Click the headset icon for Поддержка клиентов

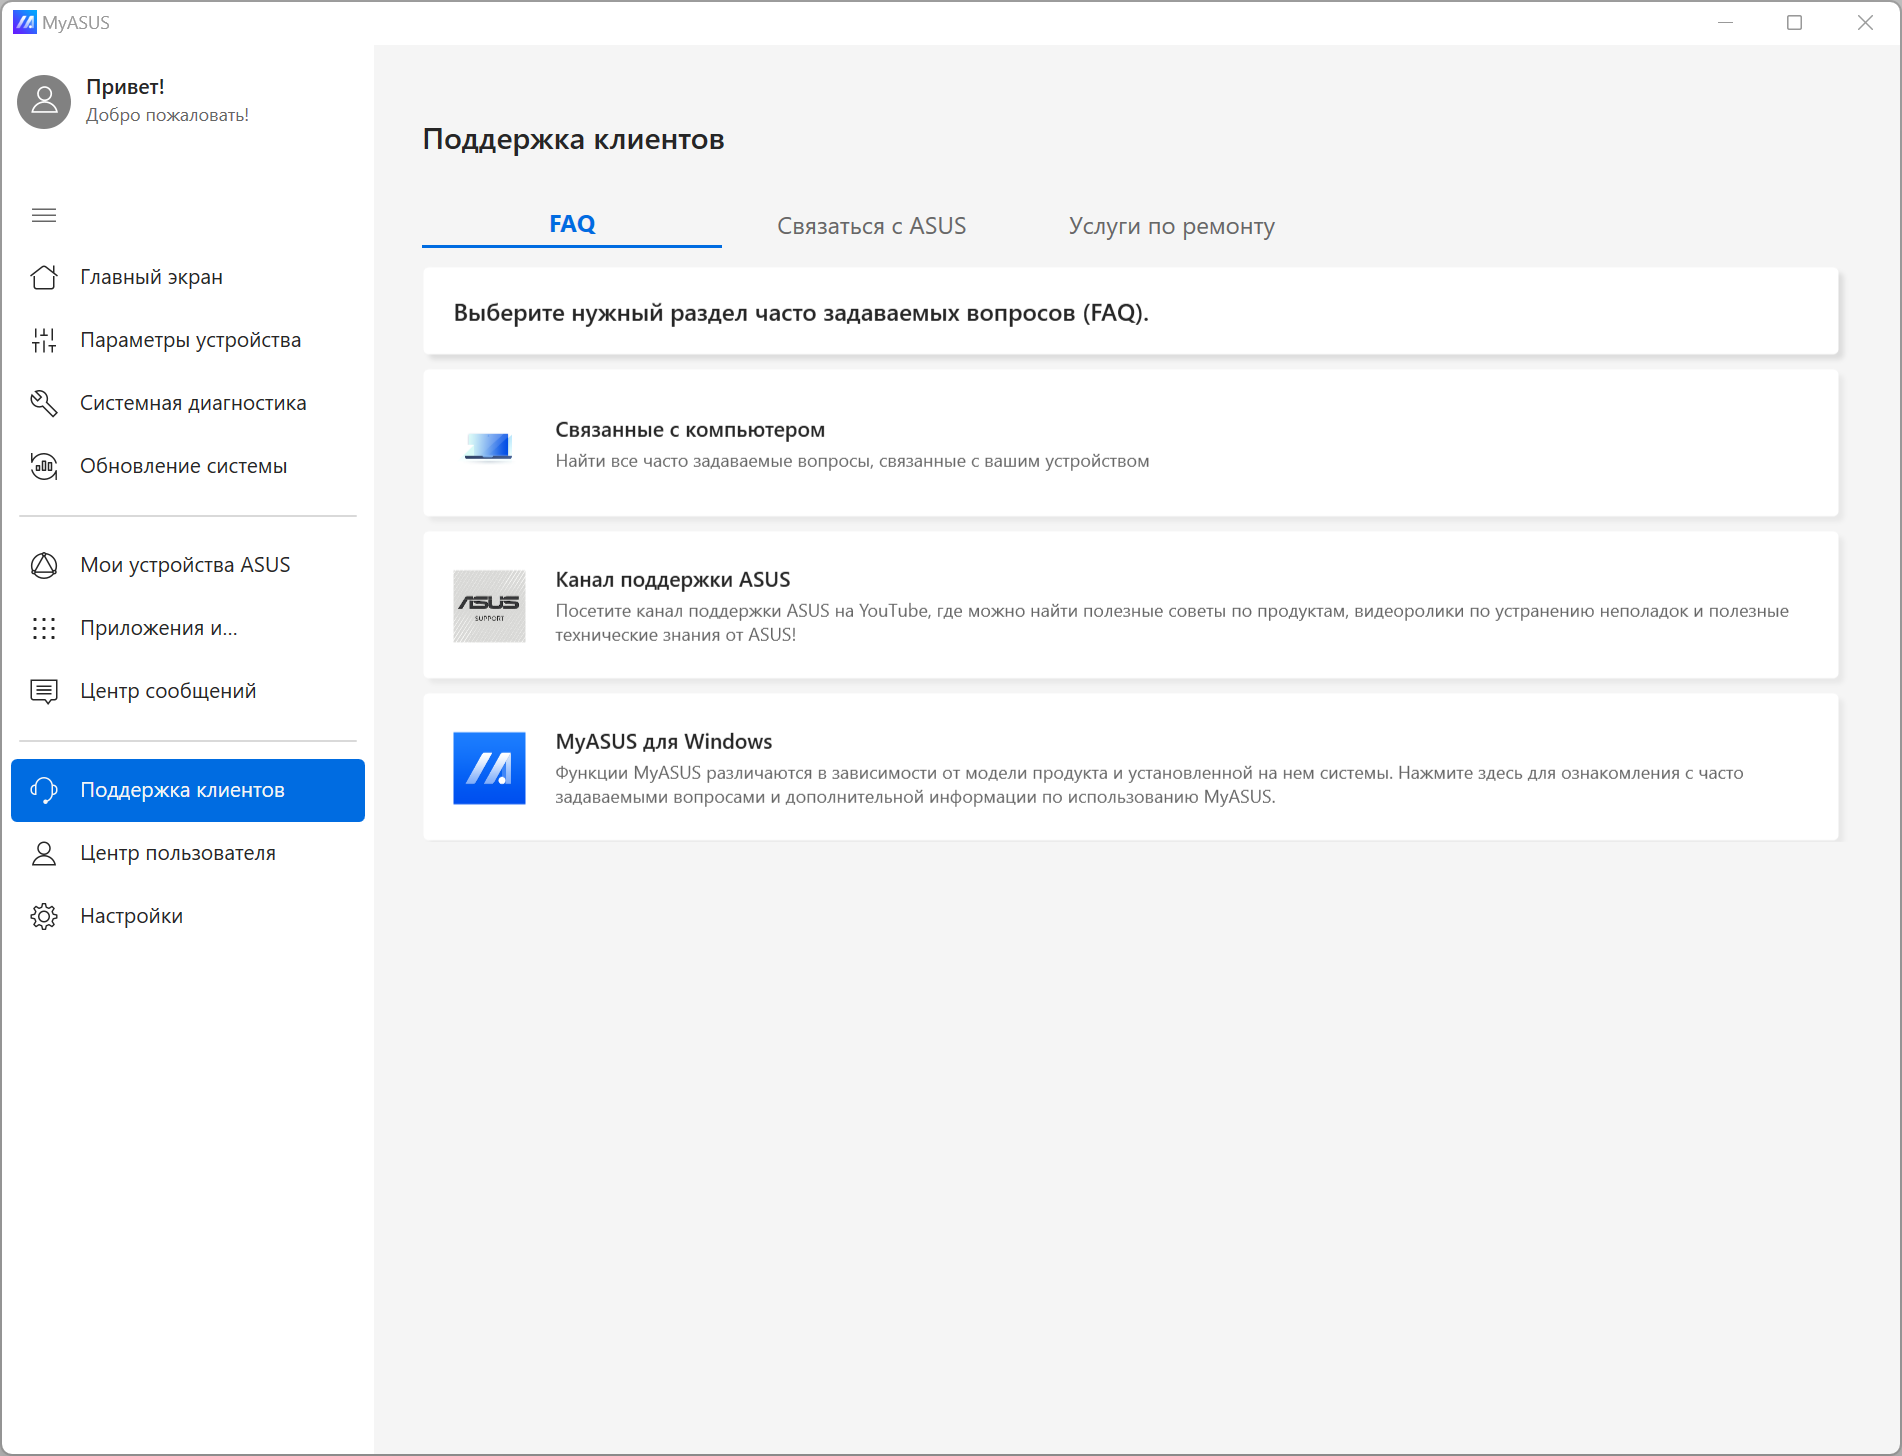click(x=44, y=790)
